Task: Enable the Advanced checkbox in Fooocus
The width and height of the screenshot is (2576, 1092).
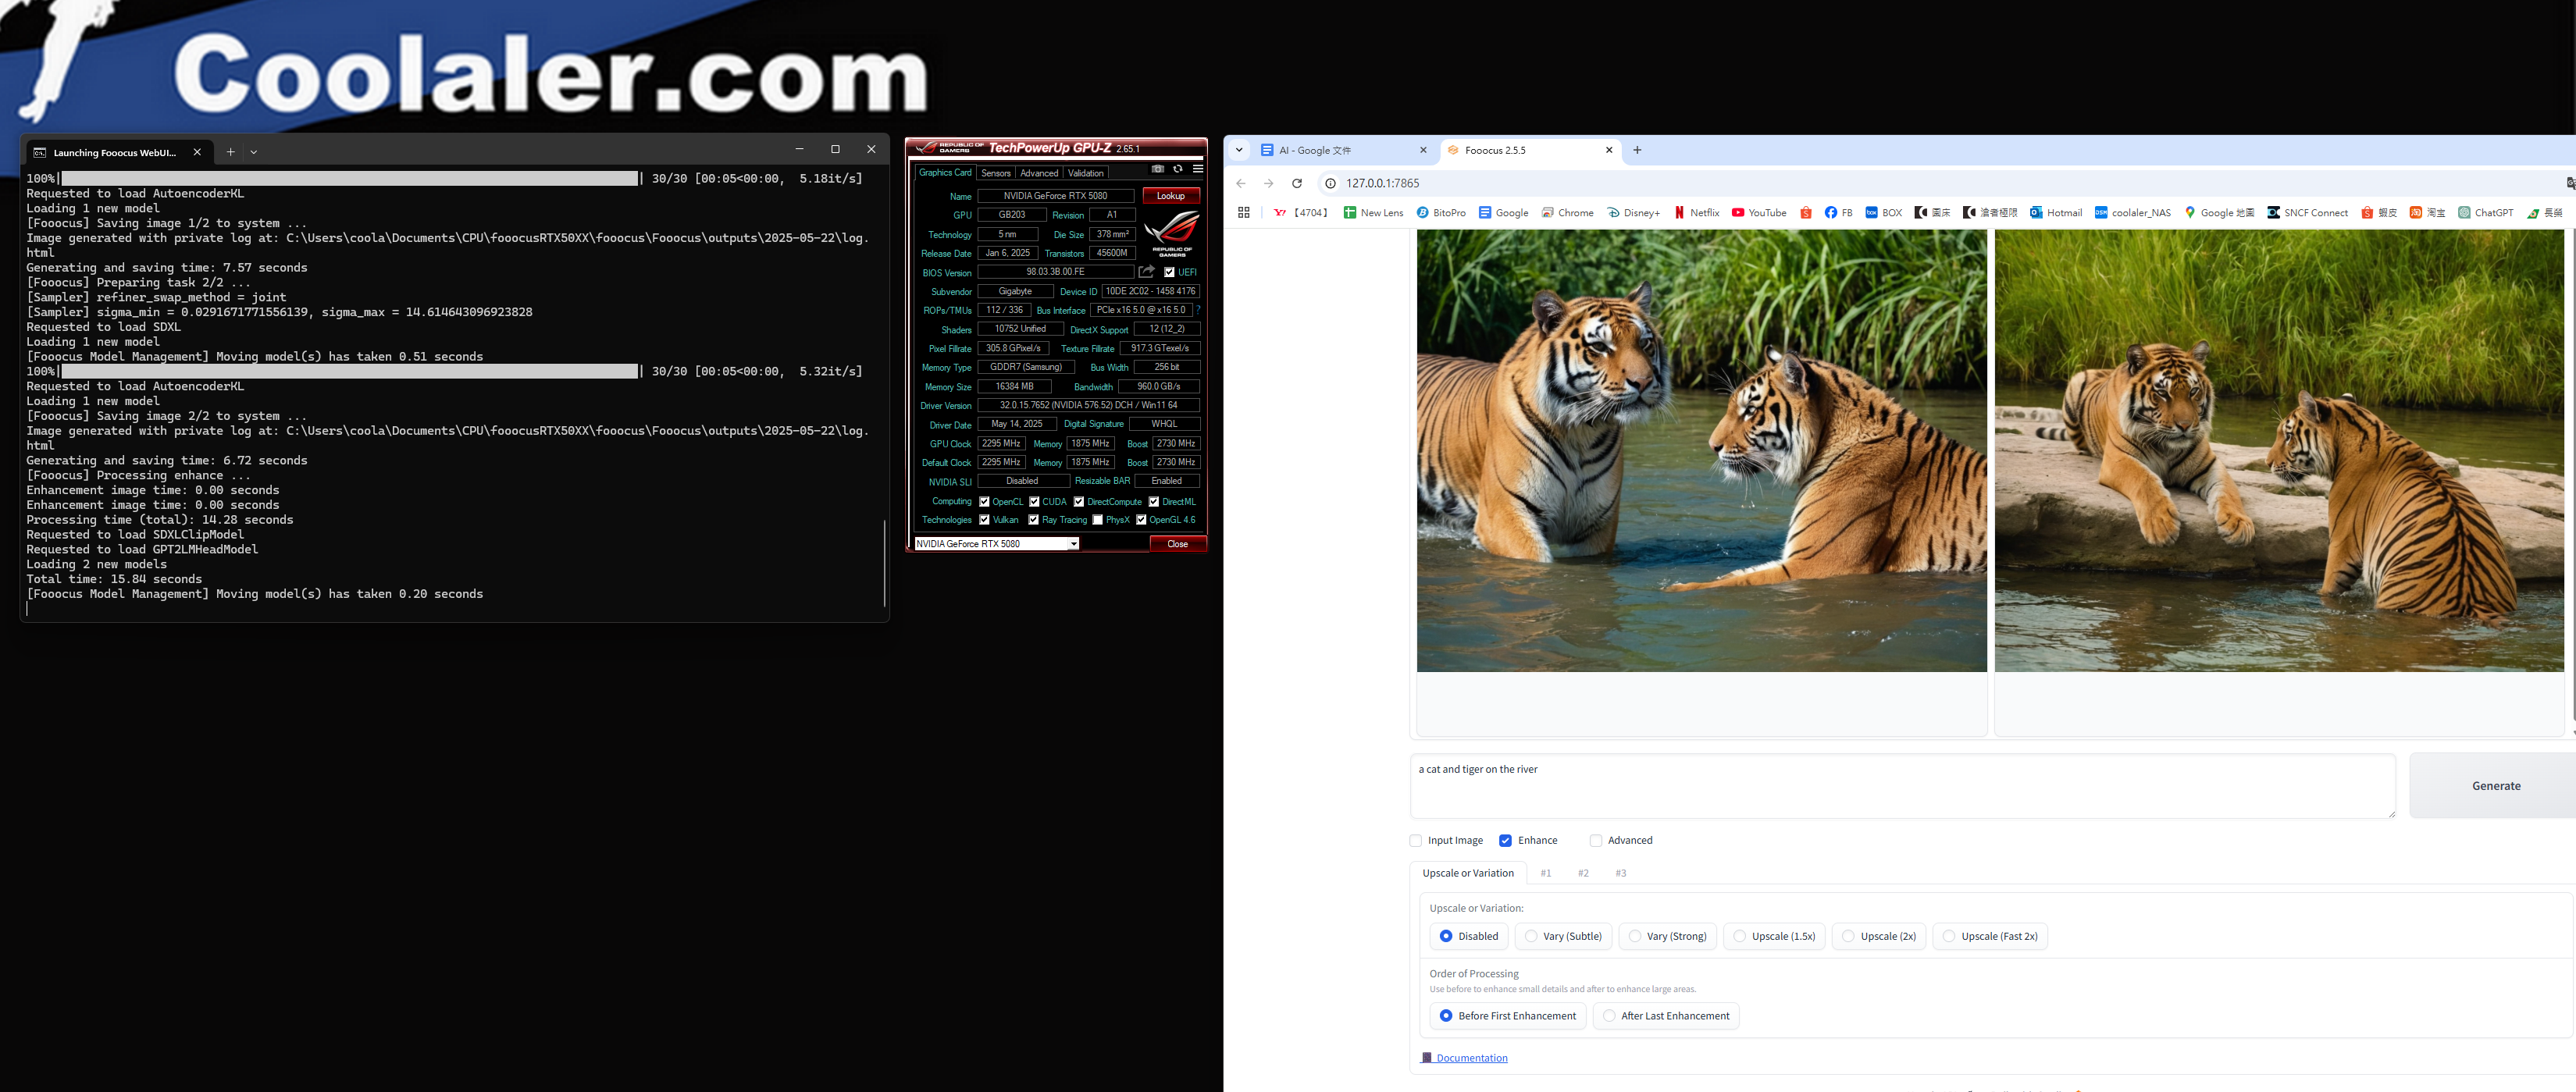Action: 1595,840
